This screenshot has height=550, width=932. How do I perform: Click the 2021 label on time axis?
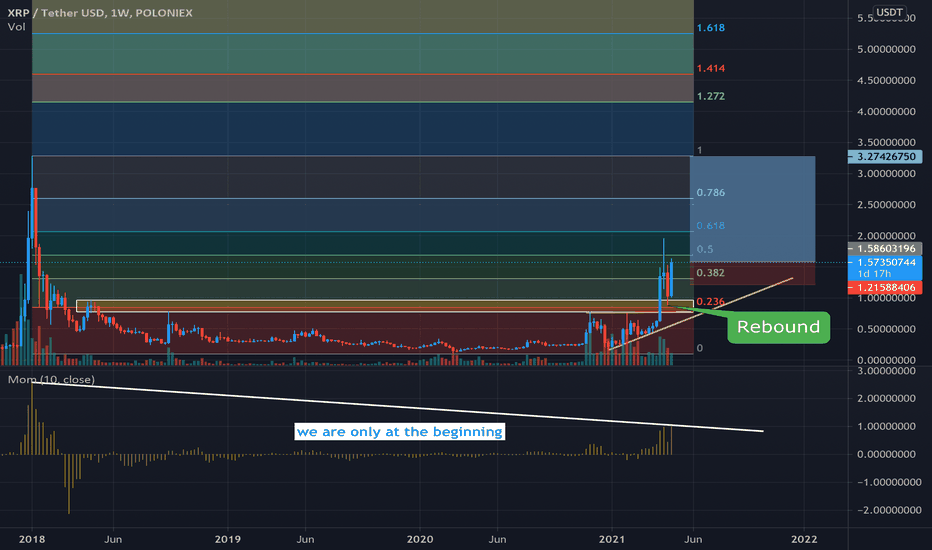(612, 539)
